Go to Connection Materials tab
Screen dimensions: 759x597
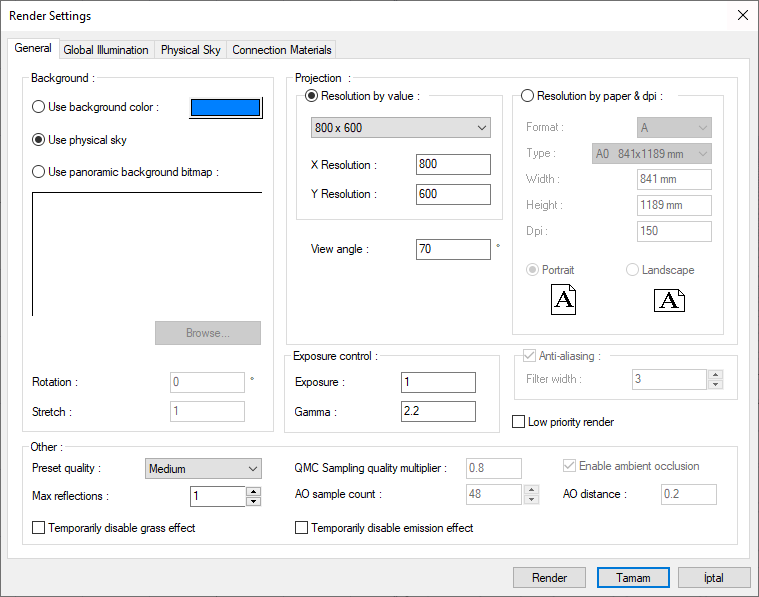(281, 50)
